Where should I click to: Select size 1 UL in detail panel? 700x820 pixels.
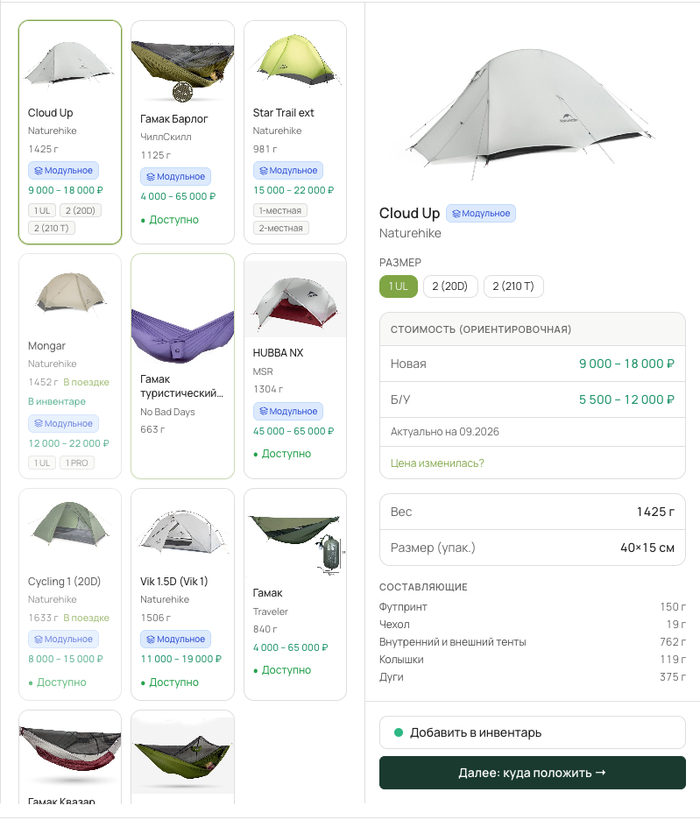pos(398,286)
